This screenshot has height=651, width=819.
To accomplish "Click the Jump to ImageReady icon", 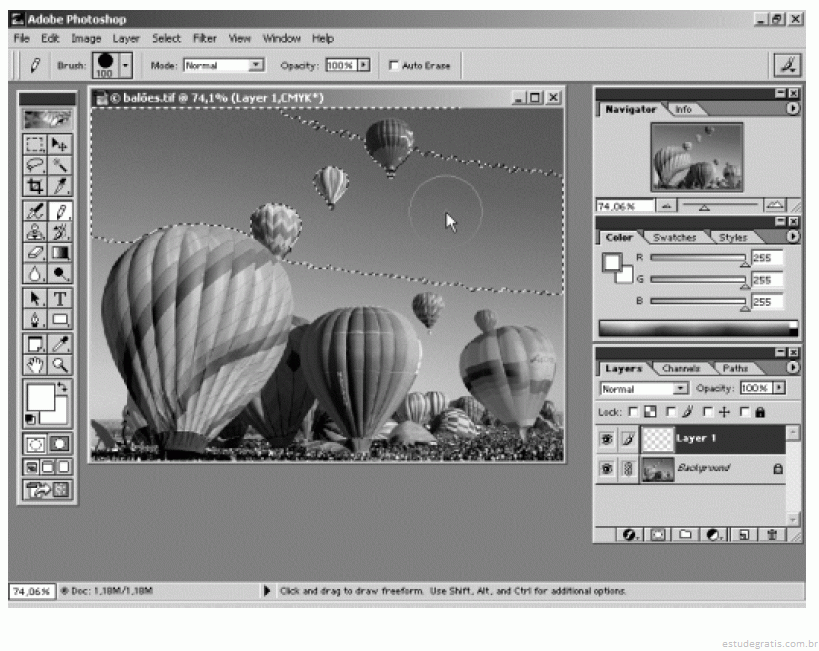I will click(x=47, y=490).
